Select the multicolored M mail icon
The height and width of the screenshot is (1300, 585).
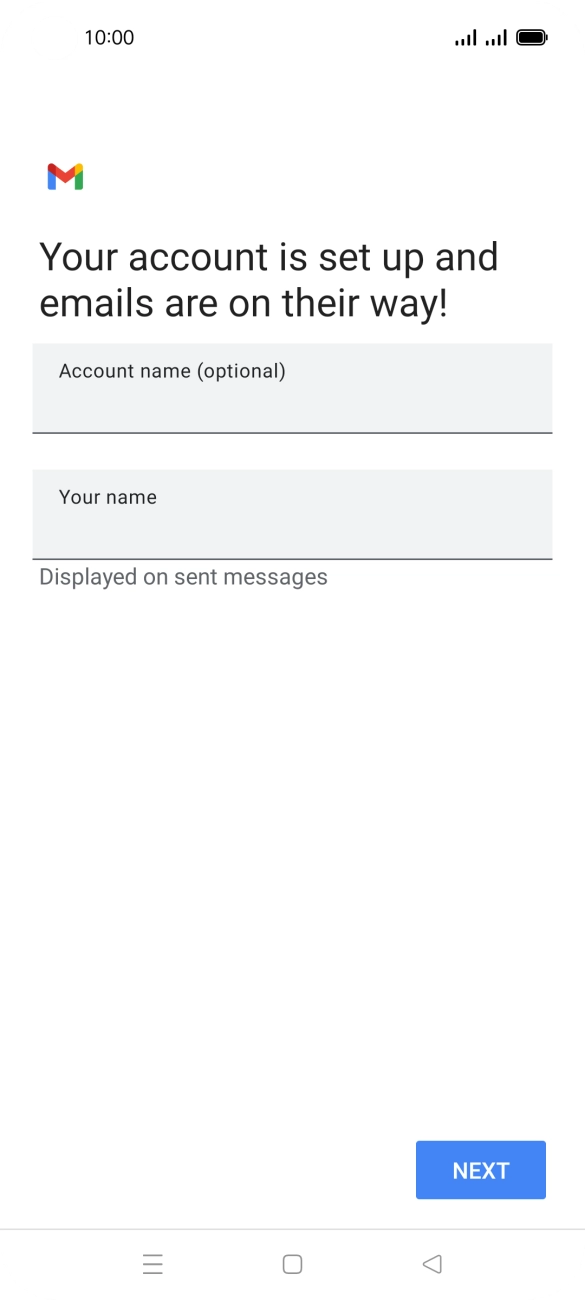[66, 176]
